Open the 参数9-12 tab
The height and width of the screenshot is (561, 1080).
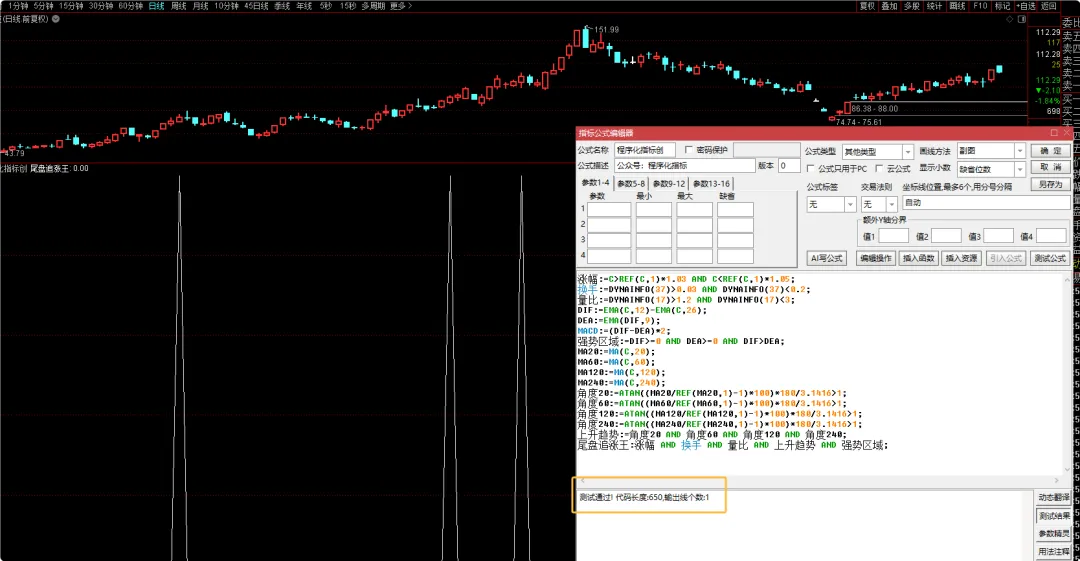pos(669,183)
